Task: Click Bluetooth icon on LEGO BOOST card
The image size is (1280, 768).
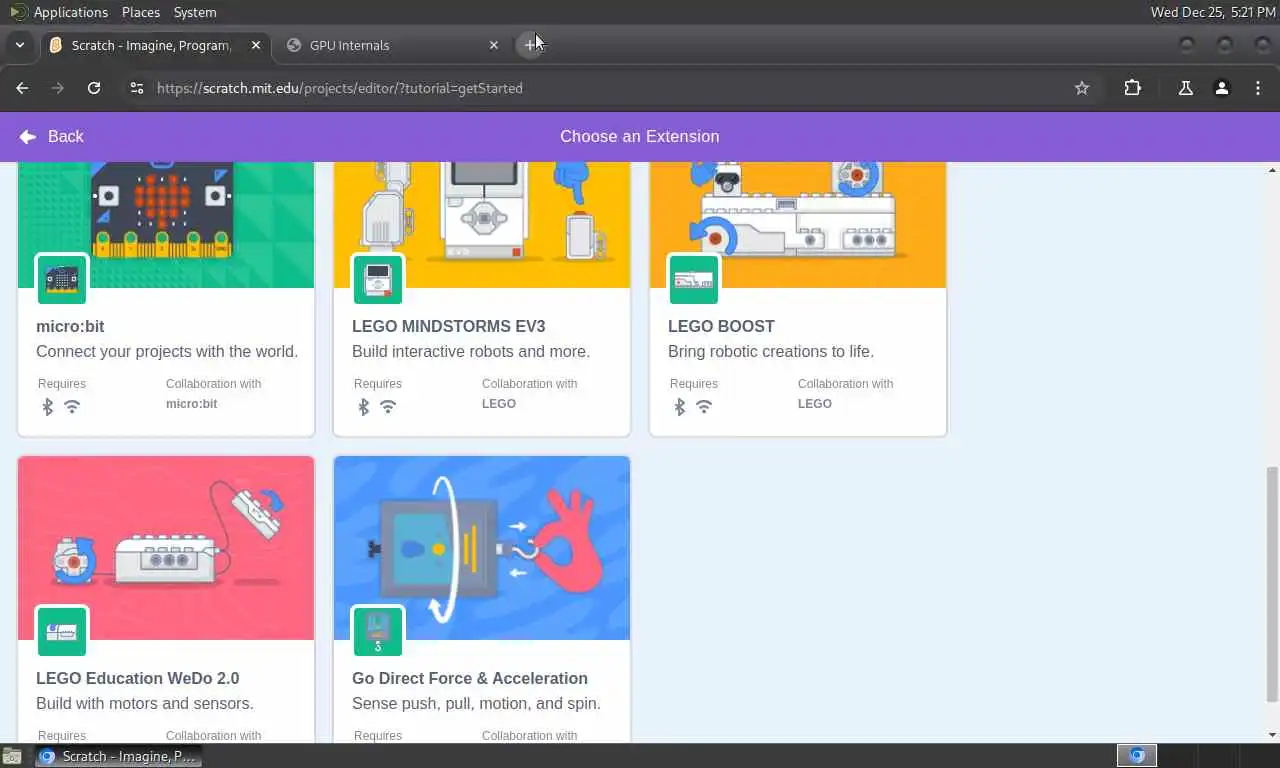Action: [x=679, y=407]
